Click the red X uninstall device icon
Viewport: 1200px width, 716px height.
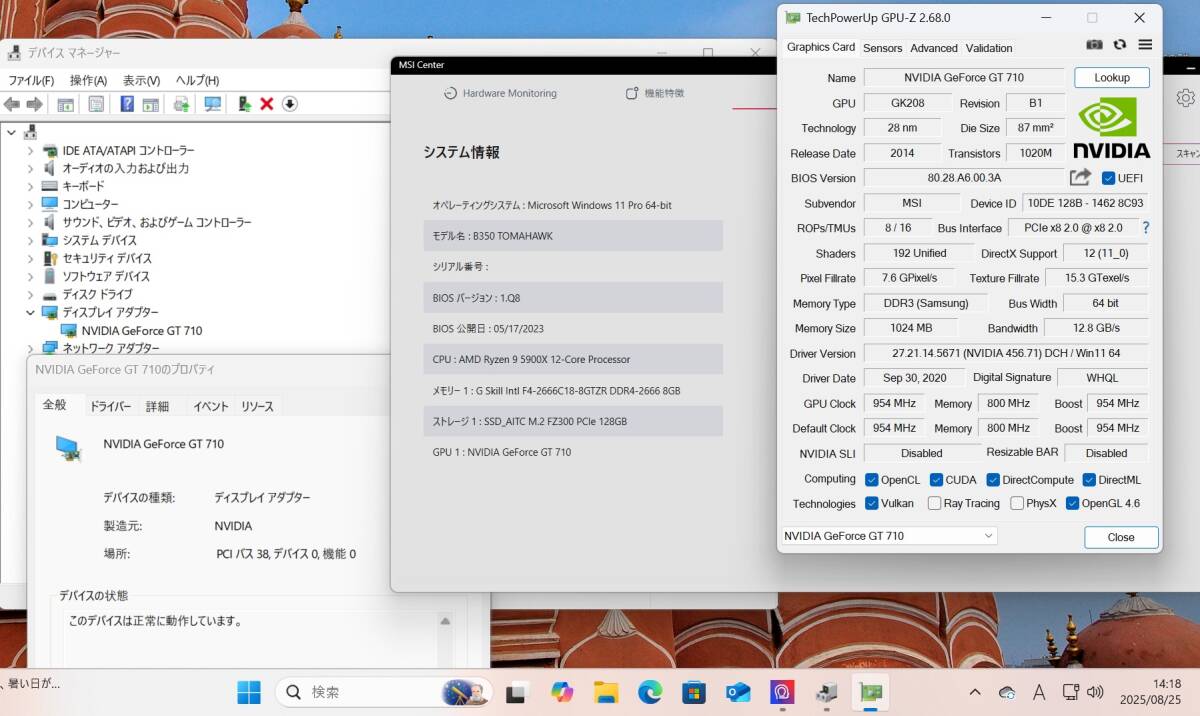(x=267, y=104)
